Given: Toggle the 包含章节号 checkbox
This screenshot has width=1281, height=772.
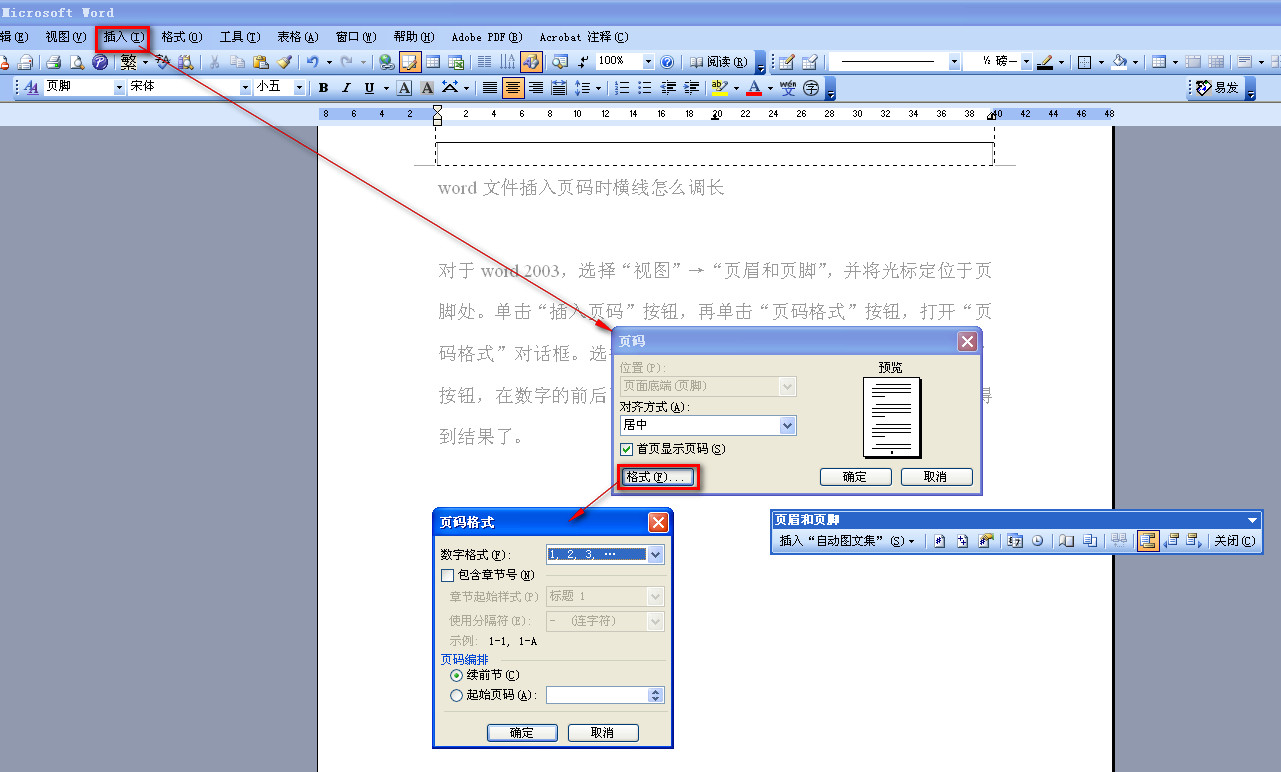Looking at the screenshot, I should click(447, 575).
